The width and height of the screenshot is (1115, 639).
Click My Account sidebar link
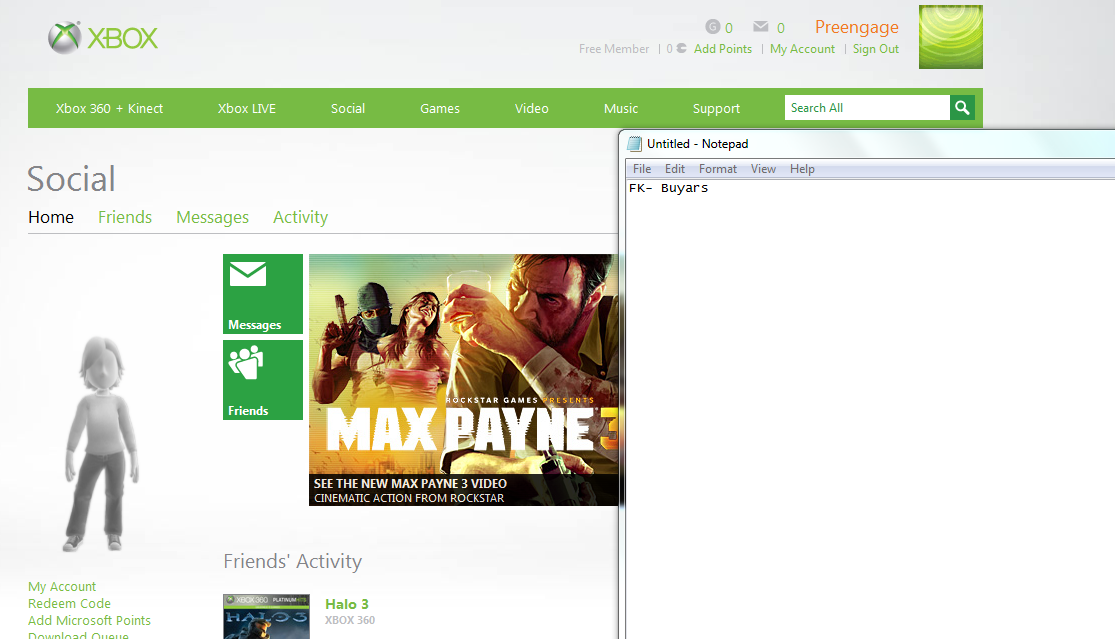pyautogui.click(x=62, y=586)
